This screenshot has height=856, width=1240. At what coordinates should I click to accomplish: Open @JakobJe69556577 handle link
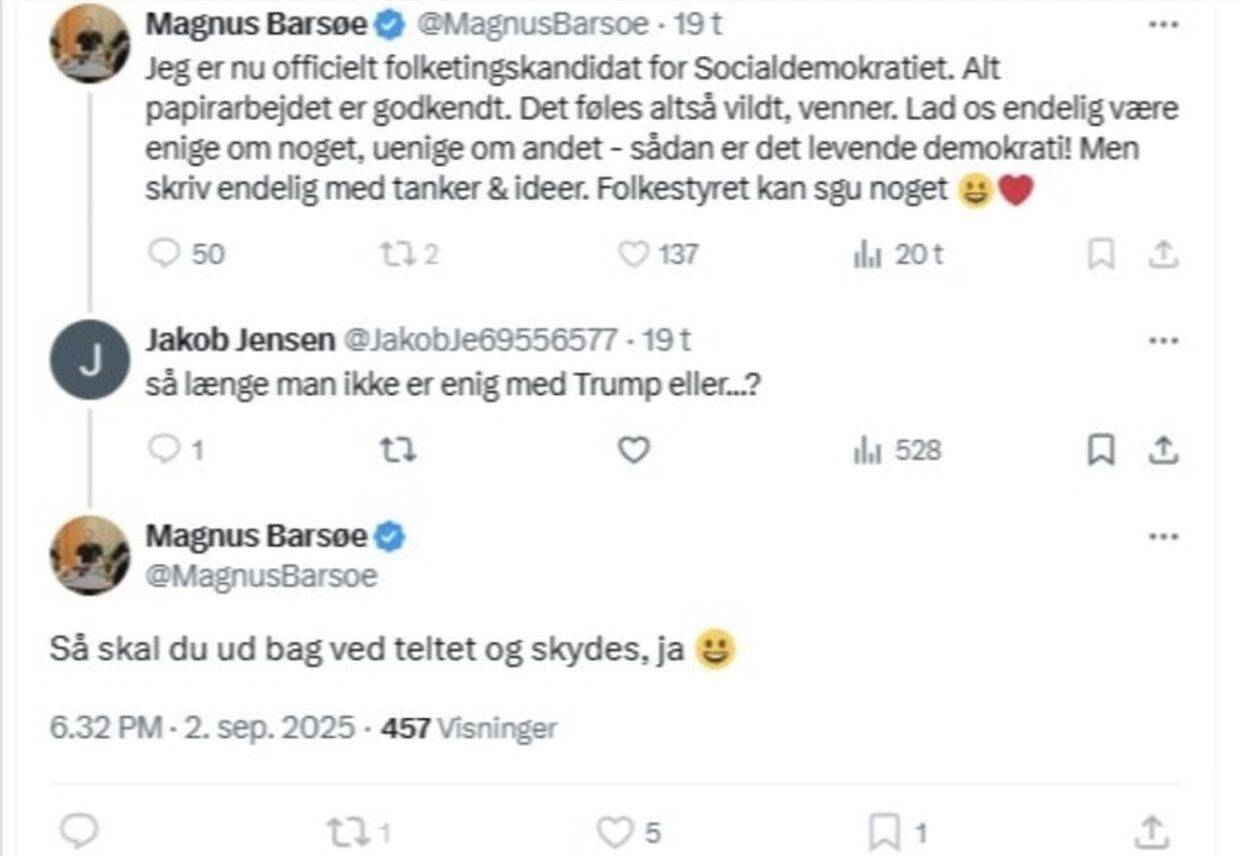click(x=480, y=340)
